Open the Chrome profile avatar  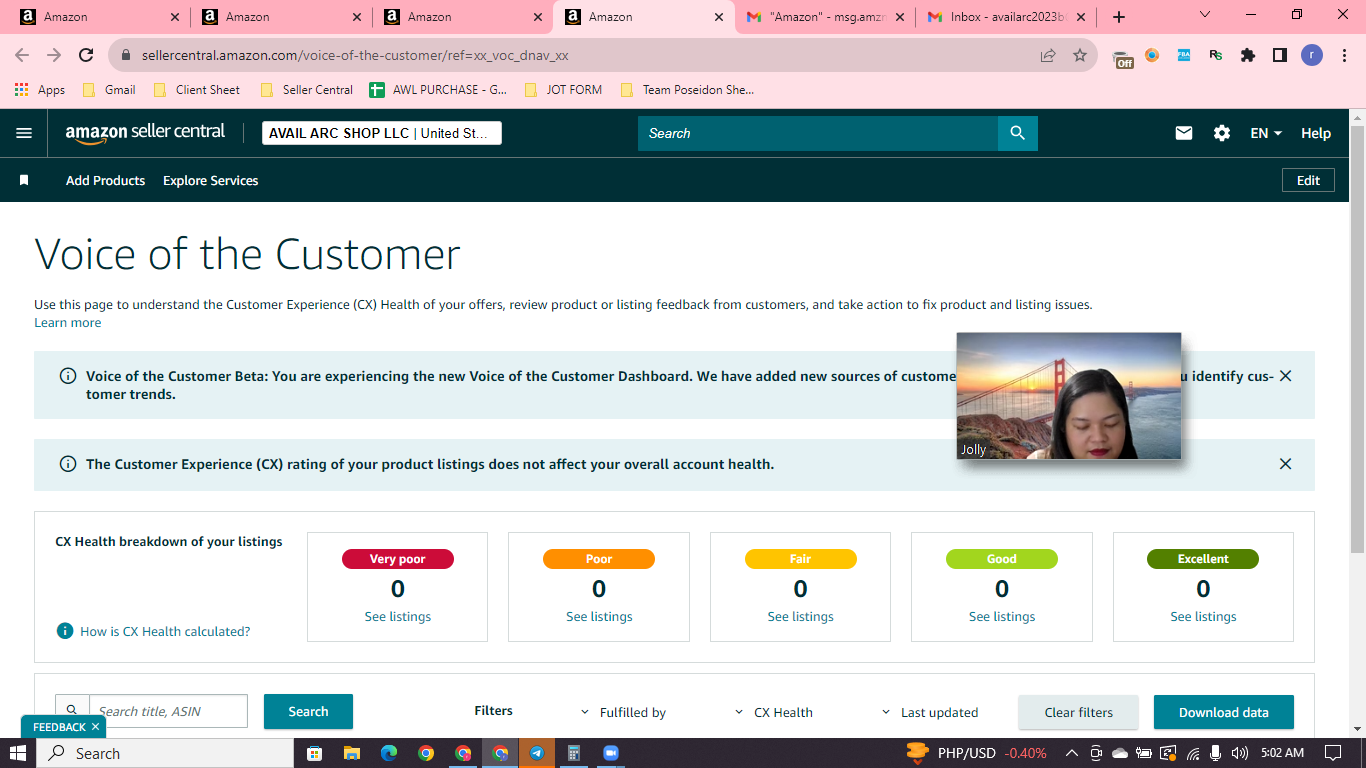click(x=1312, y=56)
